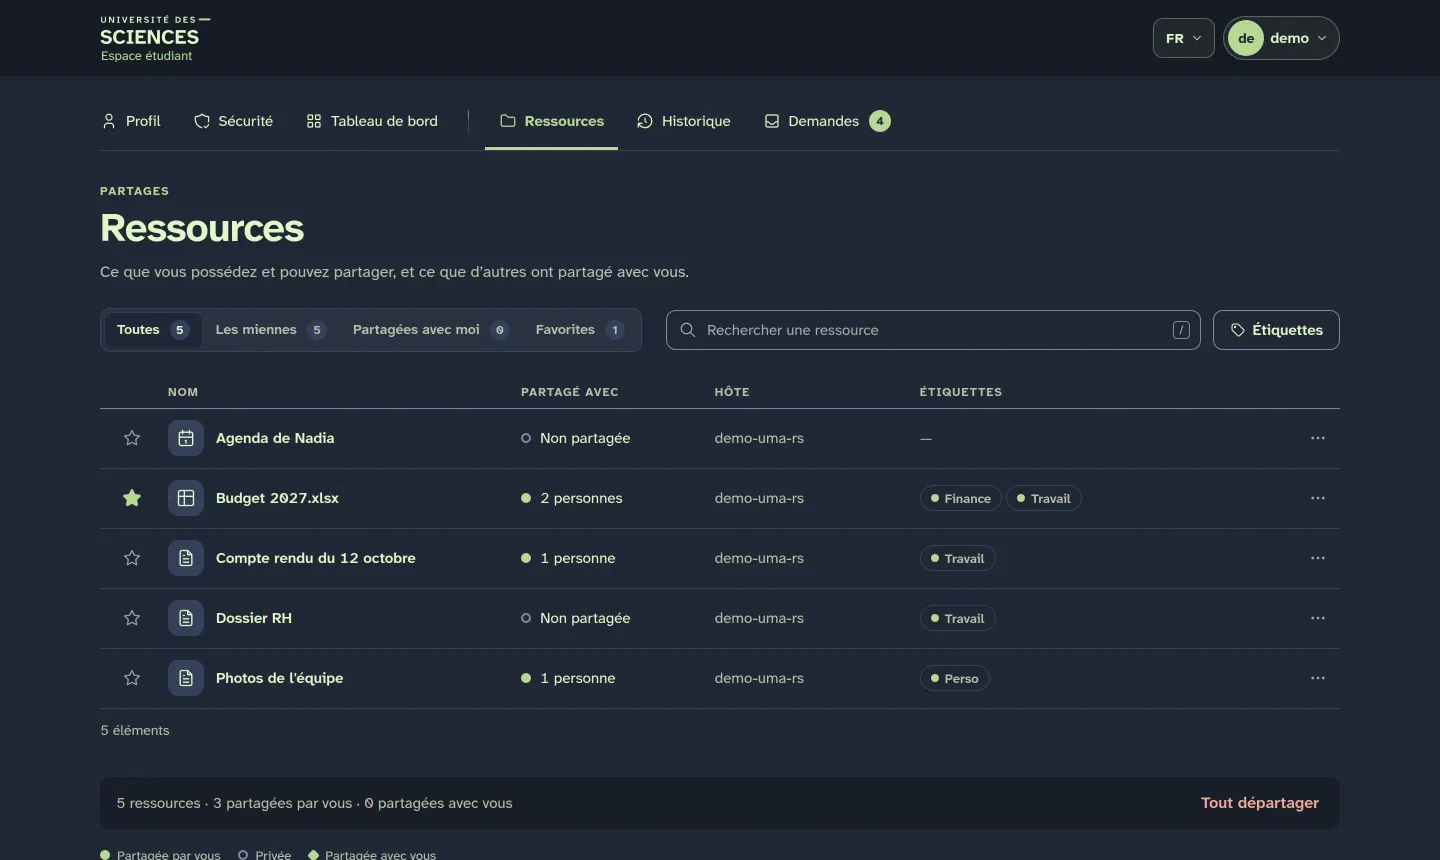
Task: Click Tout départager
Action: point(1260,803)
